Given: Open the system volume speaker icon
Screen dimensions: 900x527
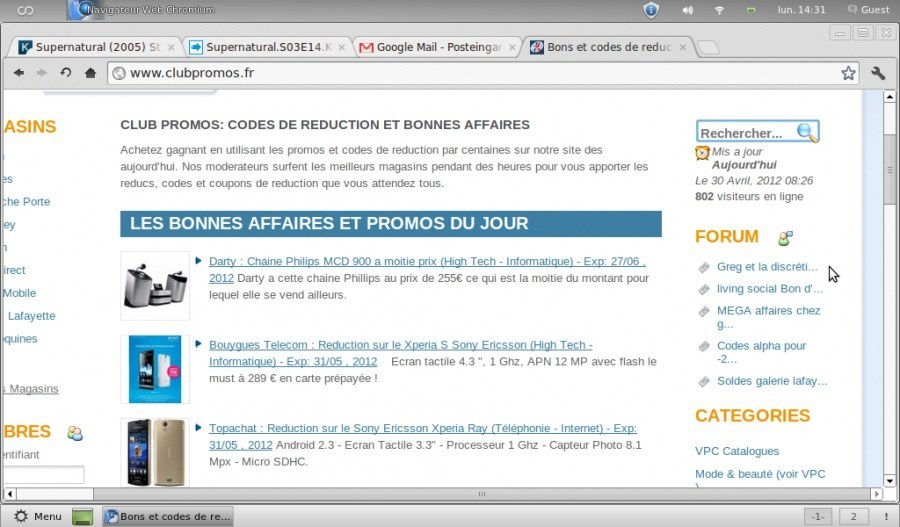Looking at the screenshot, I should (x=687, y=10).
